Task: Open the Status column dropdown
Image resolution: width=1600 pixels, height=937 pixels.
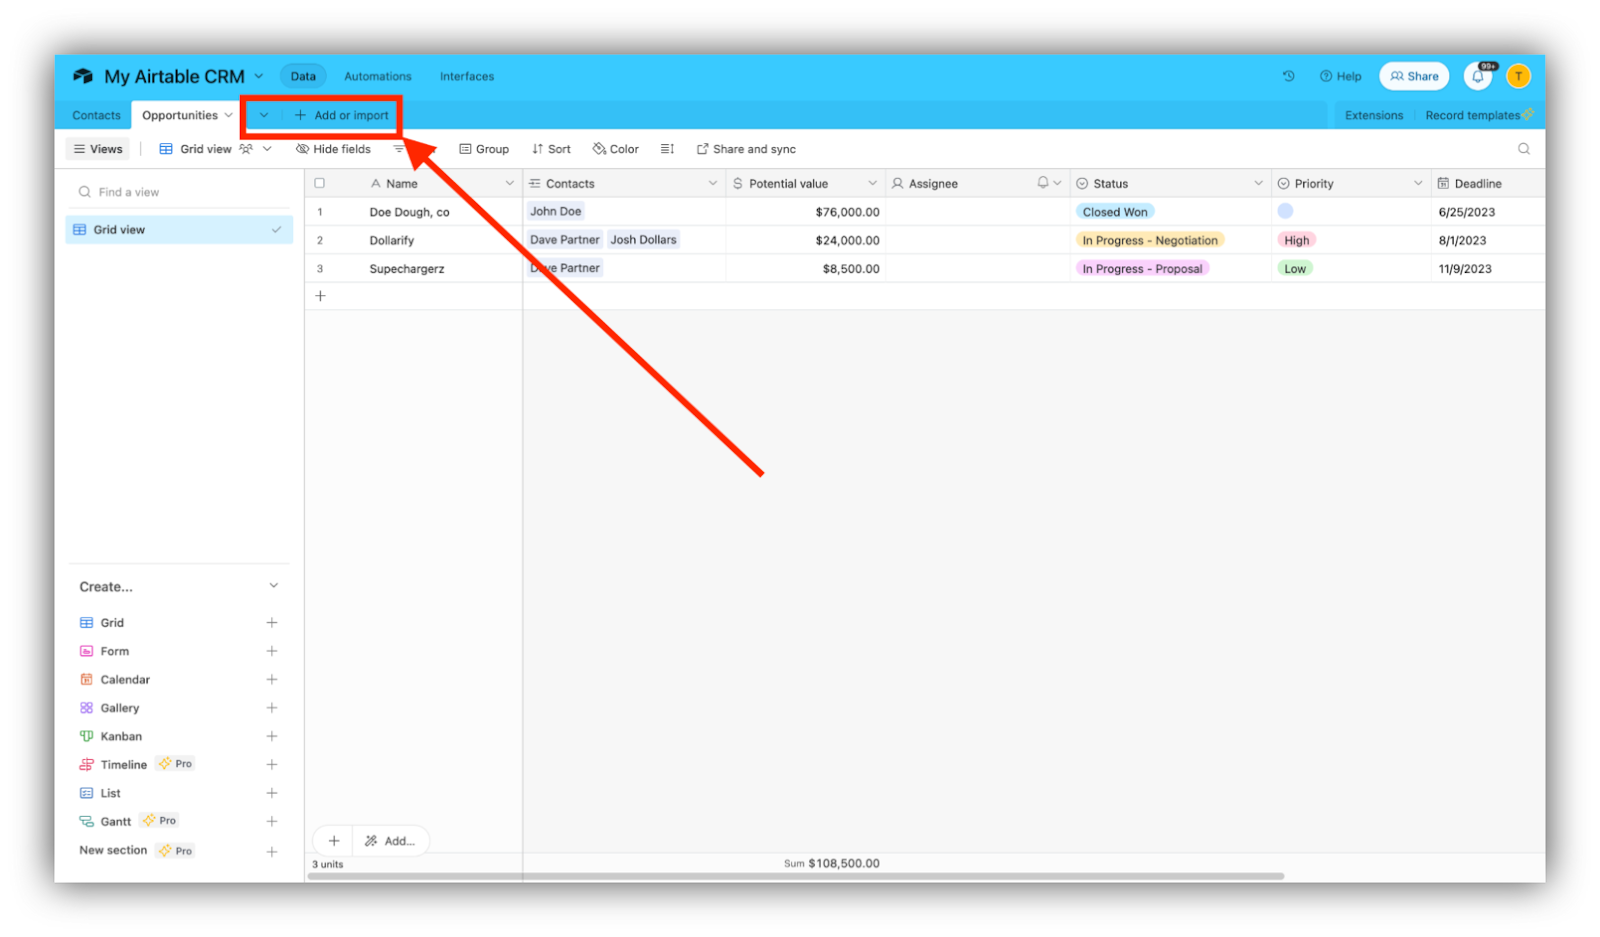Action: coord(1258,183)
